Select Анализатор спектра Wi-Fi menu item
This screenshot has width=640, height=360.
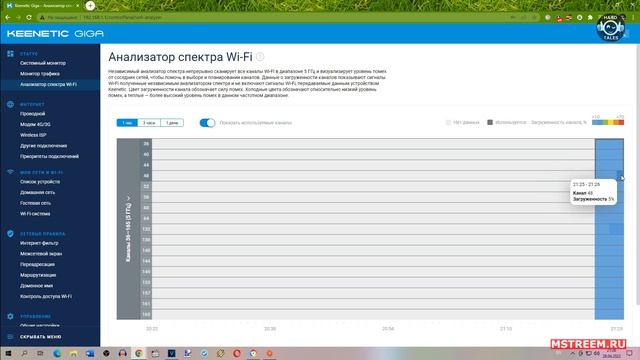[48, 84]
